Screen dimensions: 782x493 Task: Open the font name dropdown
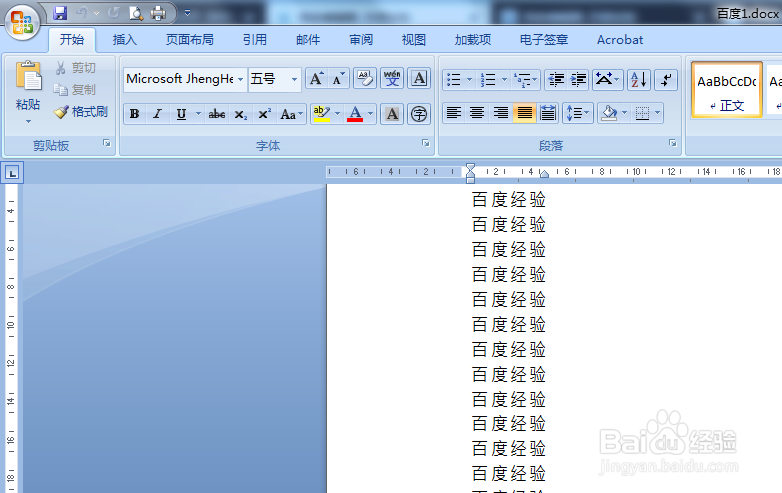point(240,79)
